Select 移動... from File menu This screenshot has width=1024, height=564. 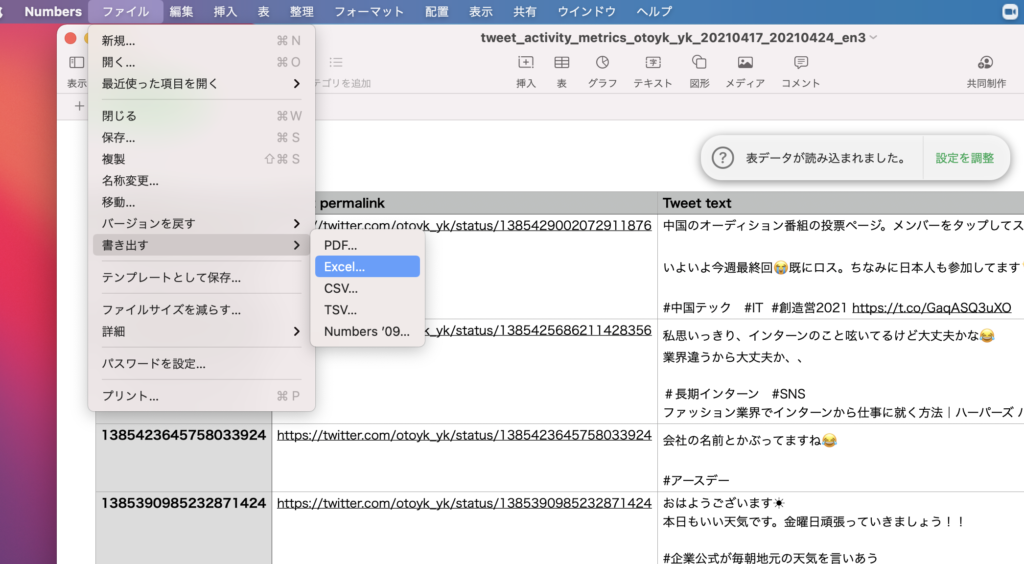pos(201,202)
